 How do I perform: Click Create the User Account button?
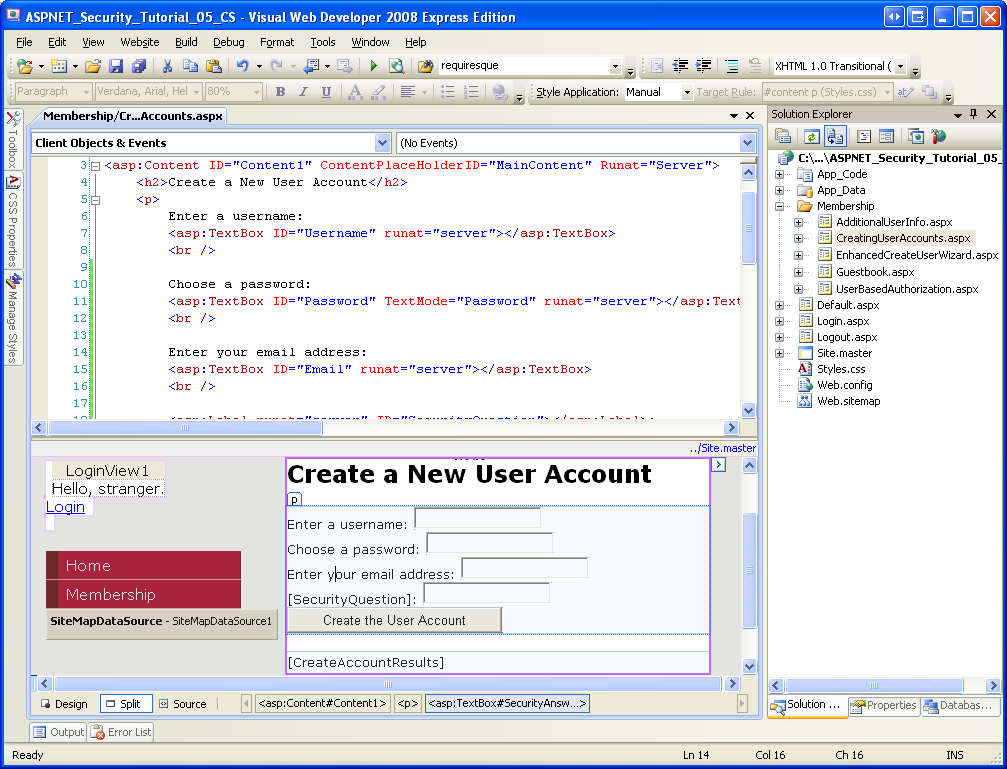(394, 620)
